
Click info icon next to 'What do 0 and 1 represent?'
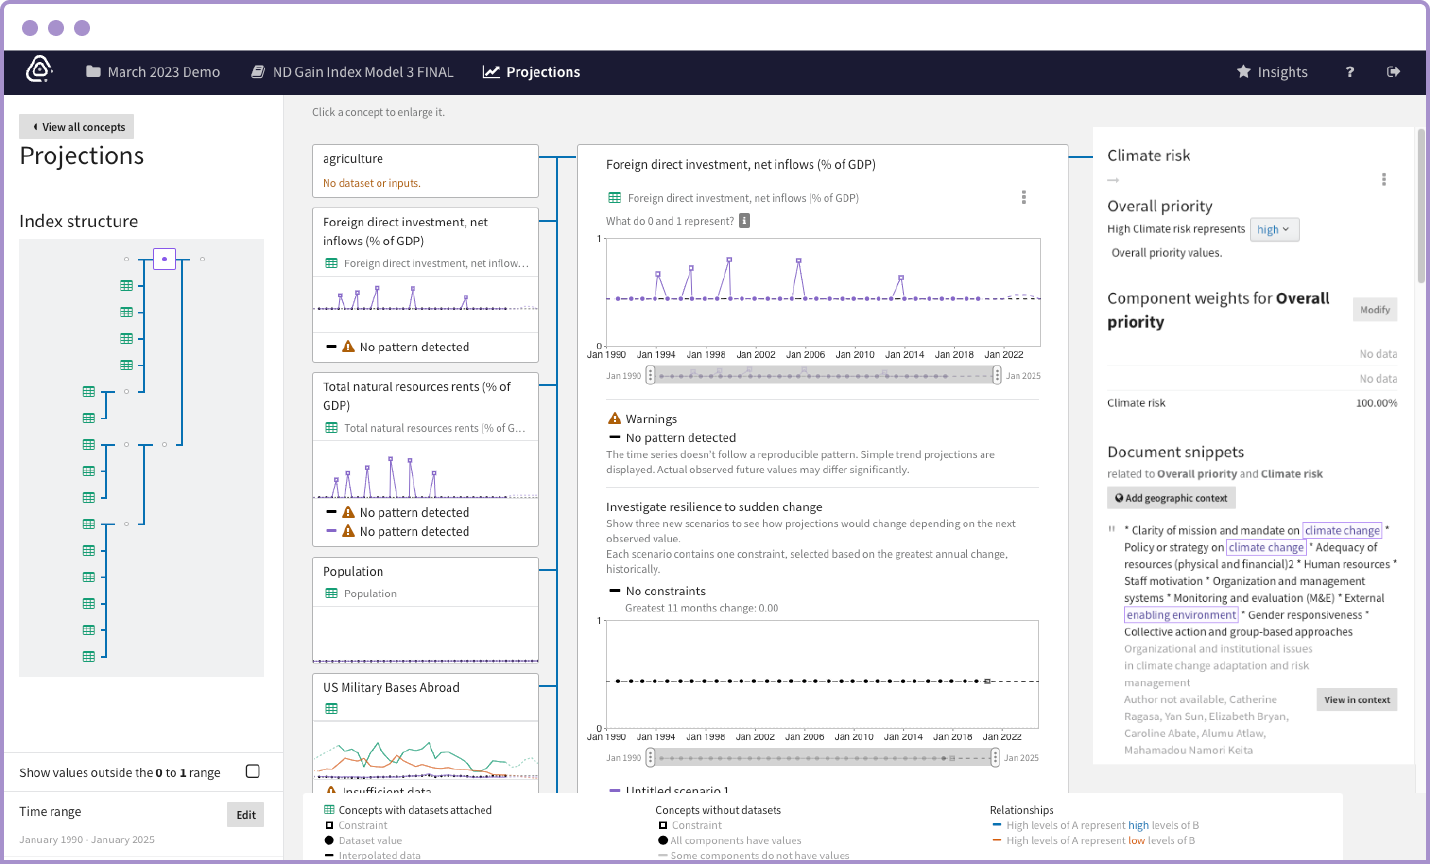(744, 221)
